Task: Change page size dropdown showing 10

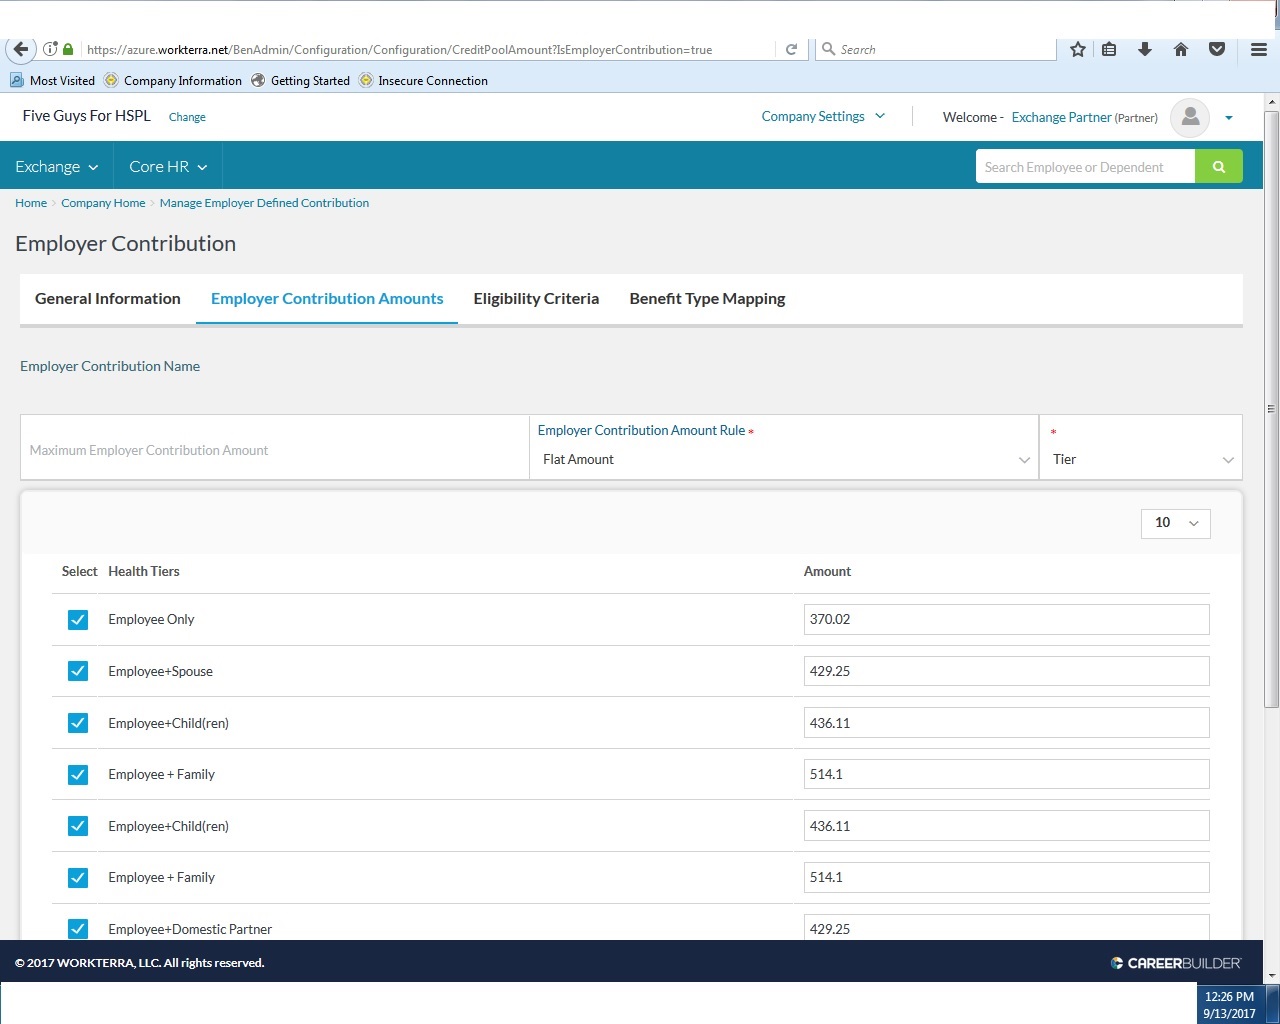Action: click(1176, 523)
